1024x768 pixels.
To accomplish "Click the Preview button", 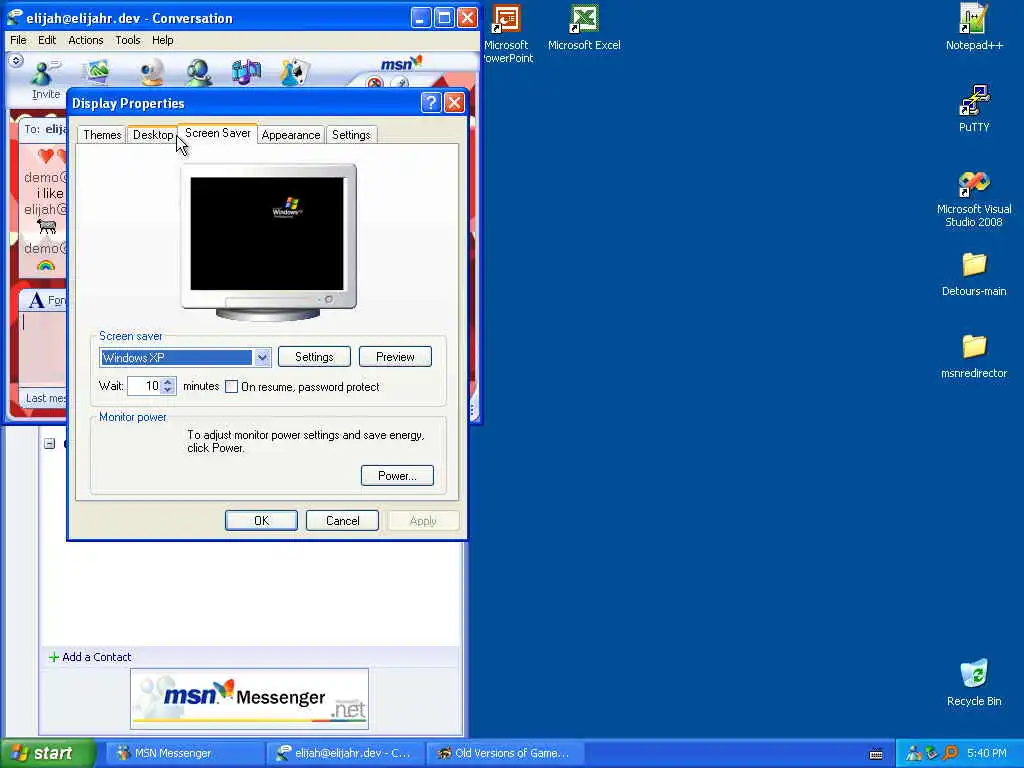I will (x=395, y=357).
